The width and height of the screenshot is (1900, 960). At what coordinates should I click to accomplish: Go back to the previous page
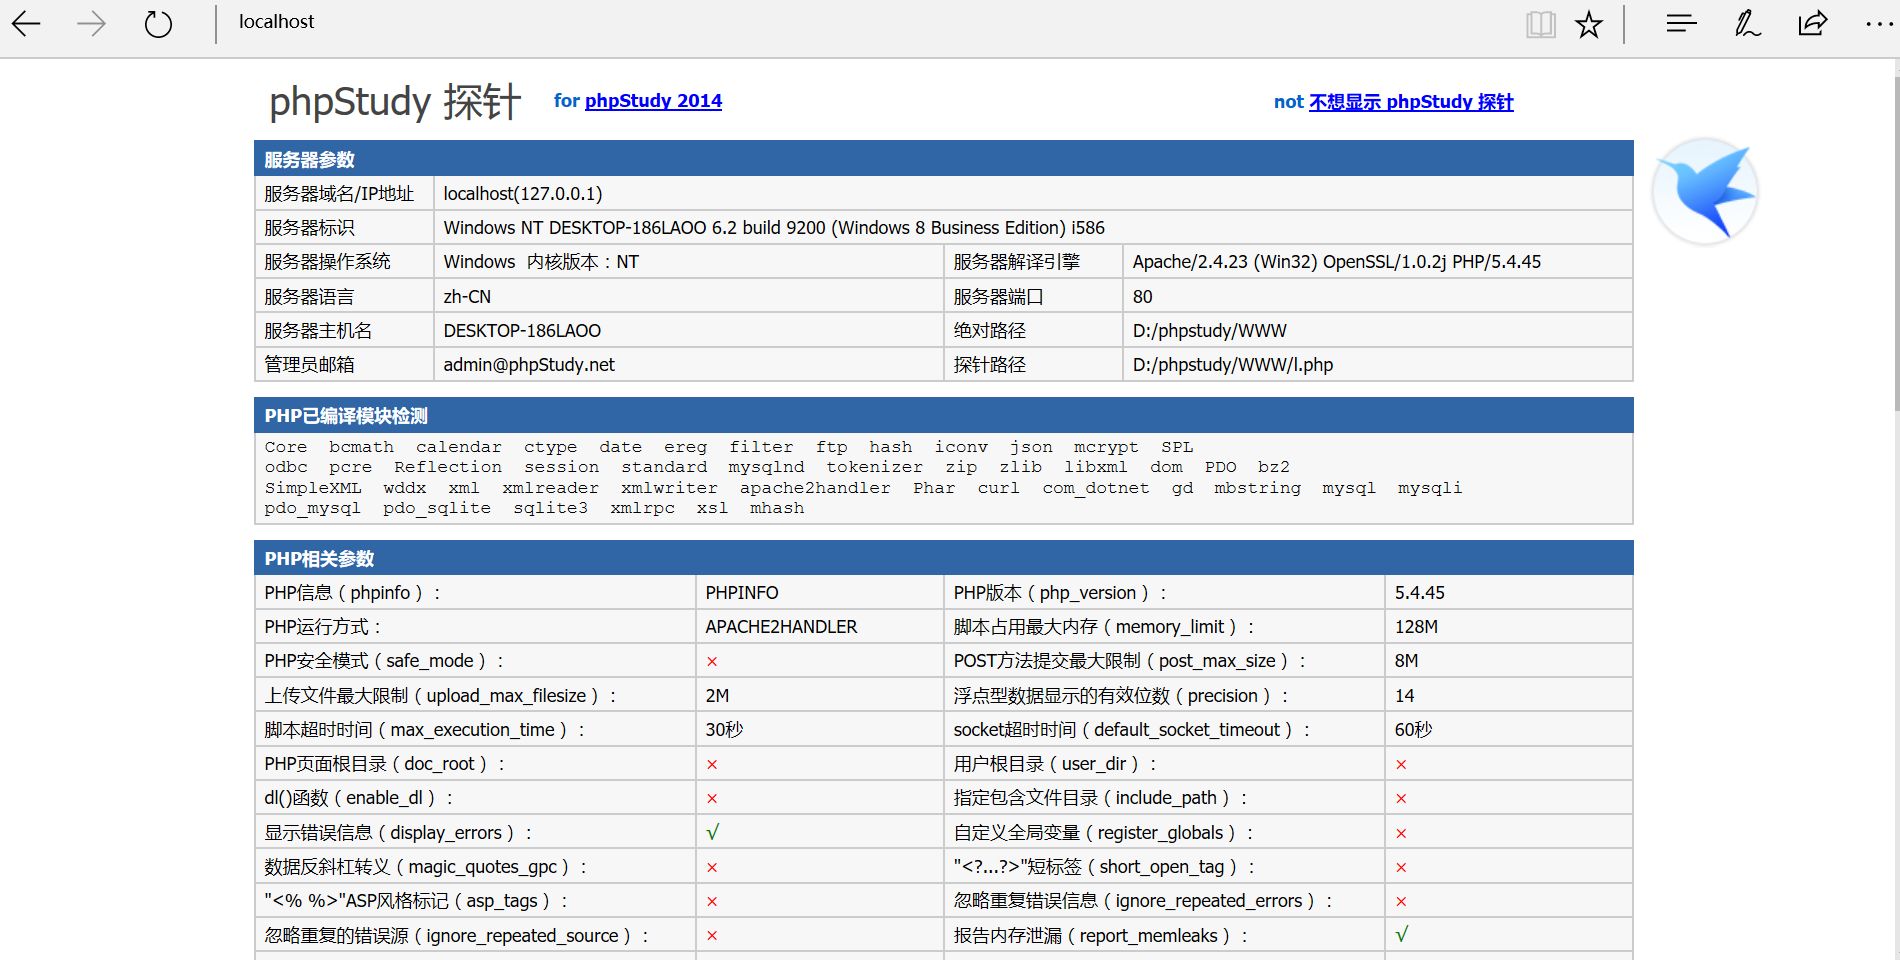coord(26,23)
